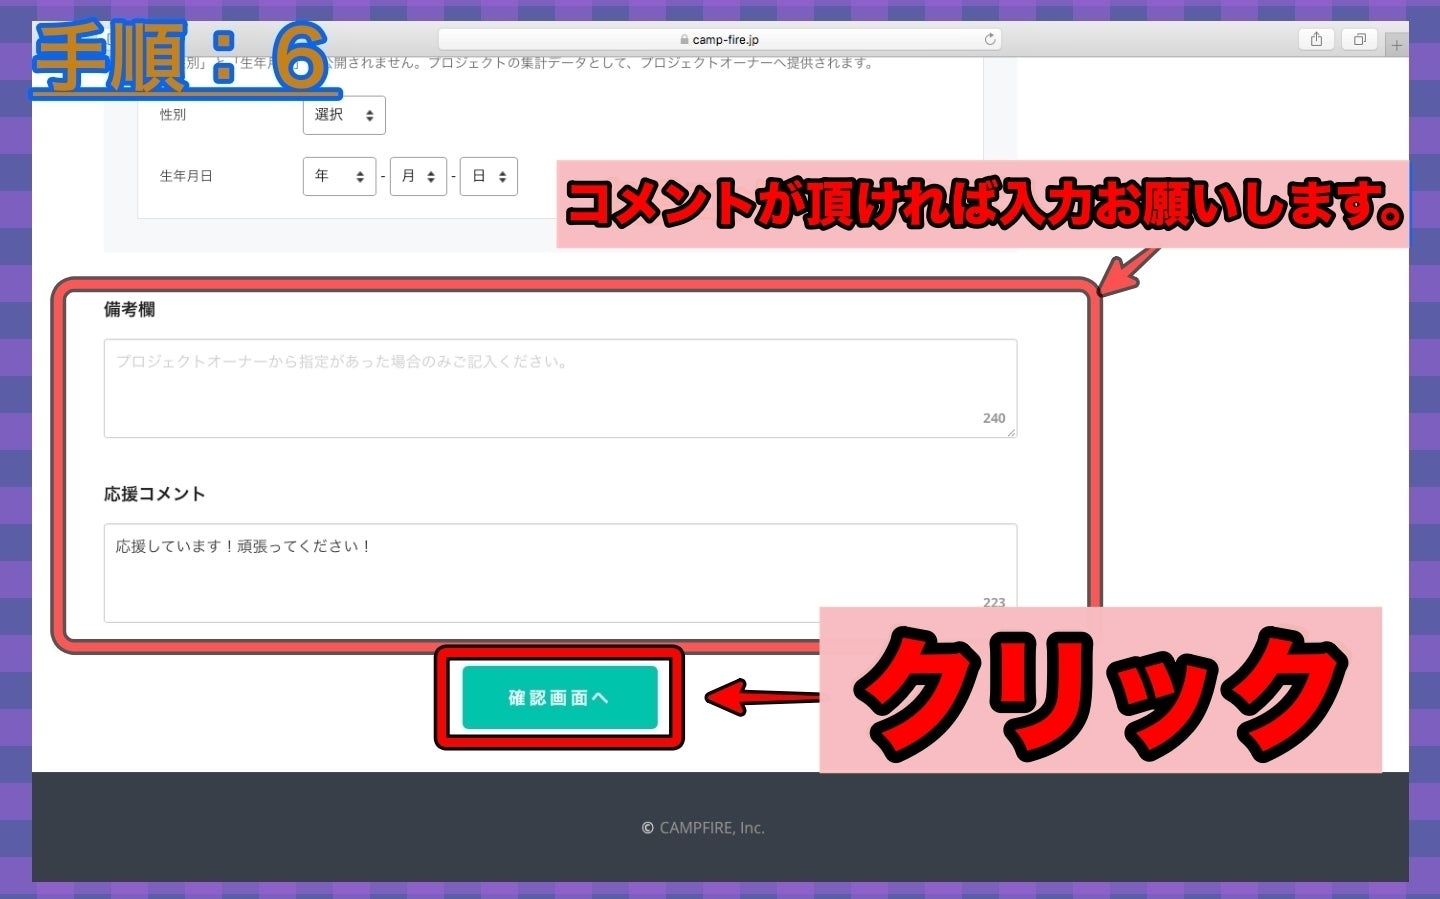Click the © CAMPFIRE, Inc. footer text
The image size is (1440, 899).
(703, 827)
